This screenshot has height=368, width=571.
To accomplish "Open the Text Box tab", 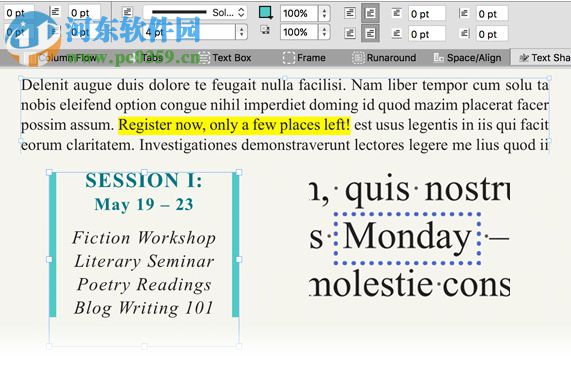I will click(225, 58).
